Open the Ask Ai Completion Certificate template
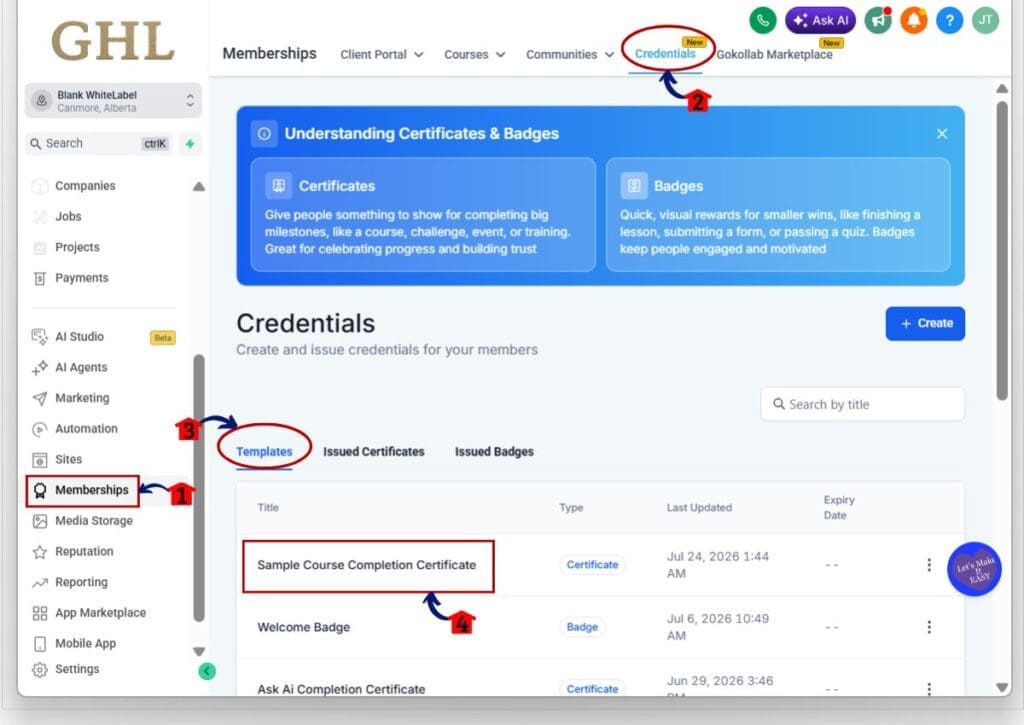 point(341,689)
